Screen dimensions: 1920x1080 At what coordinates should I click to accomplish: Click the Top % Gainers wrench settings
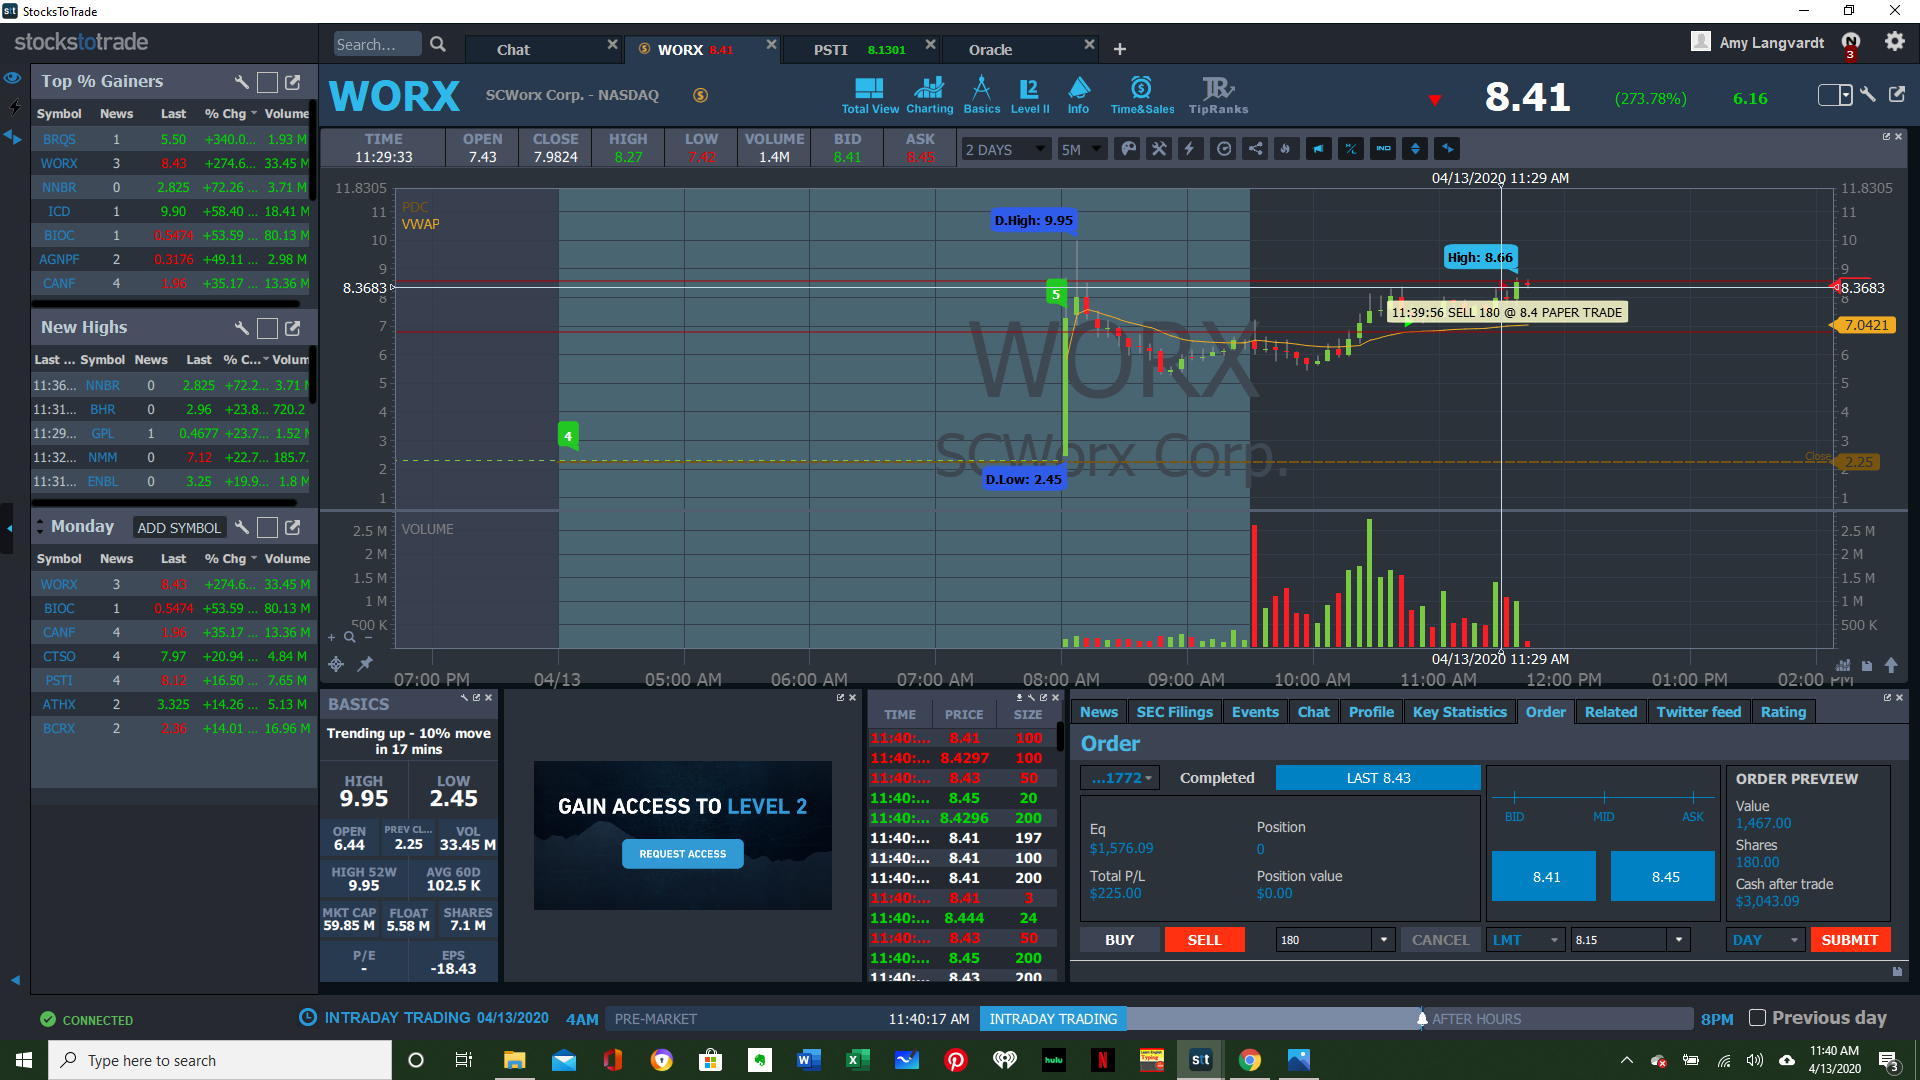(241, 82)
